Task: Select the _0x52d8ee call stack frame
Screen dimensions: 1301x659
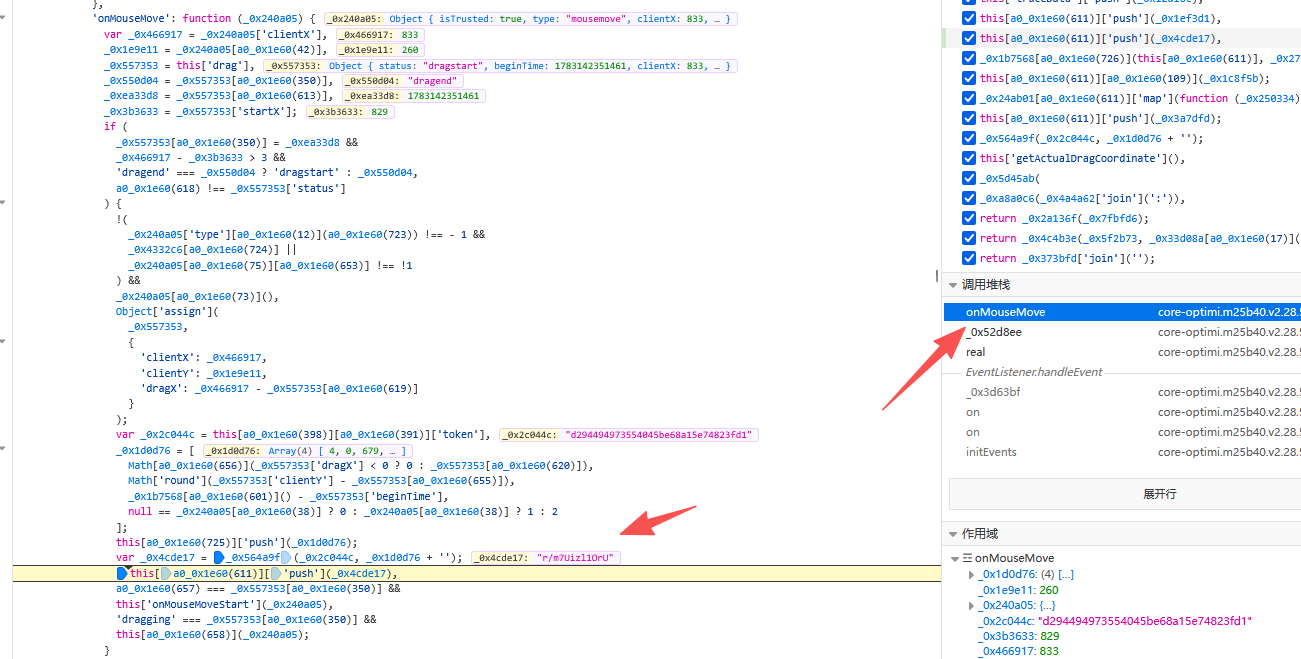Action: (1122, 332)
